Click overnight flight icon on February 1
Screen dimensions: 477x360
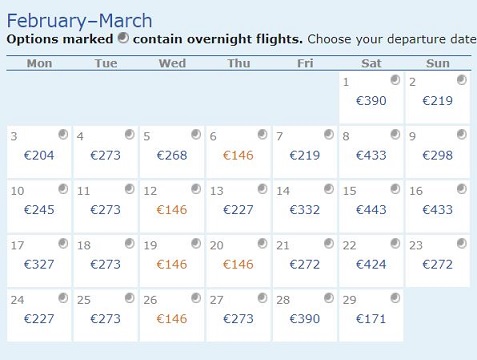point(395,80)
